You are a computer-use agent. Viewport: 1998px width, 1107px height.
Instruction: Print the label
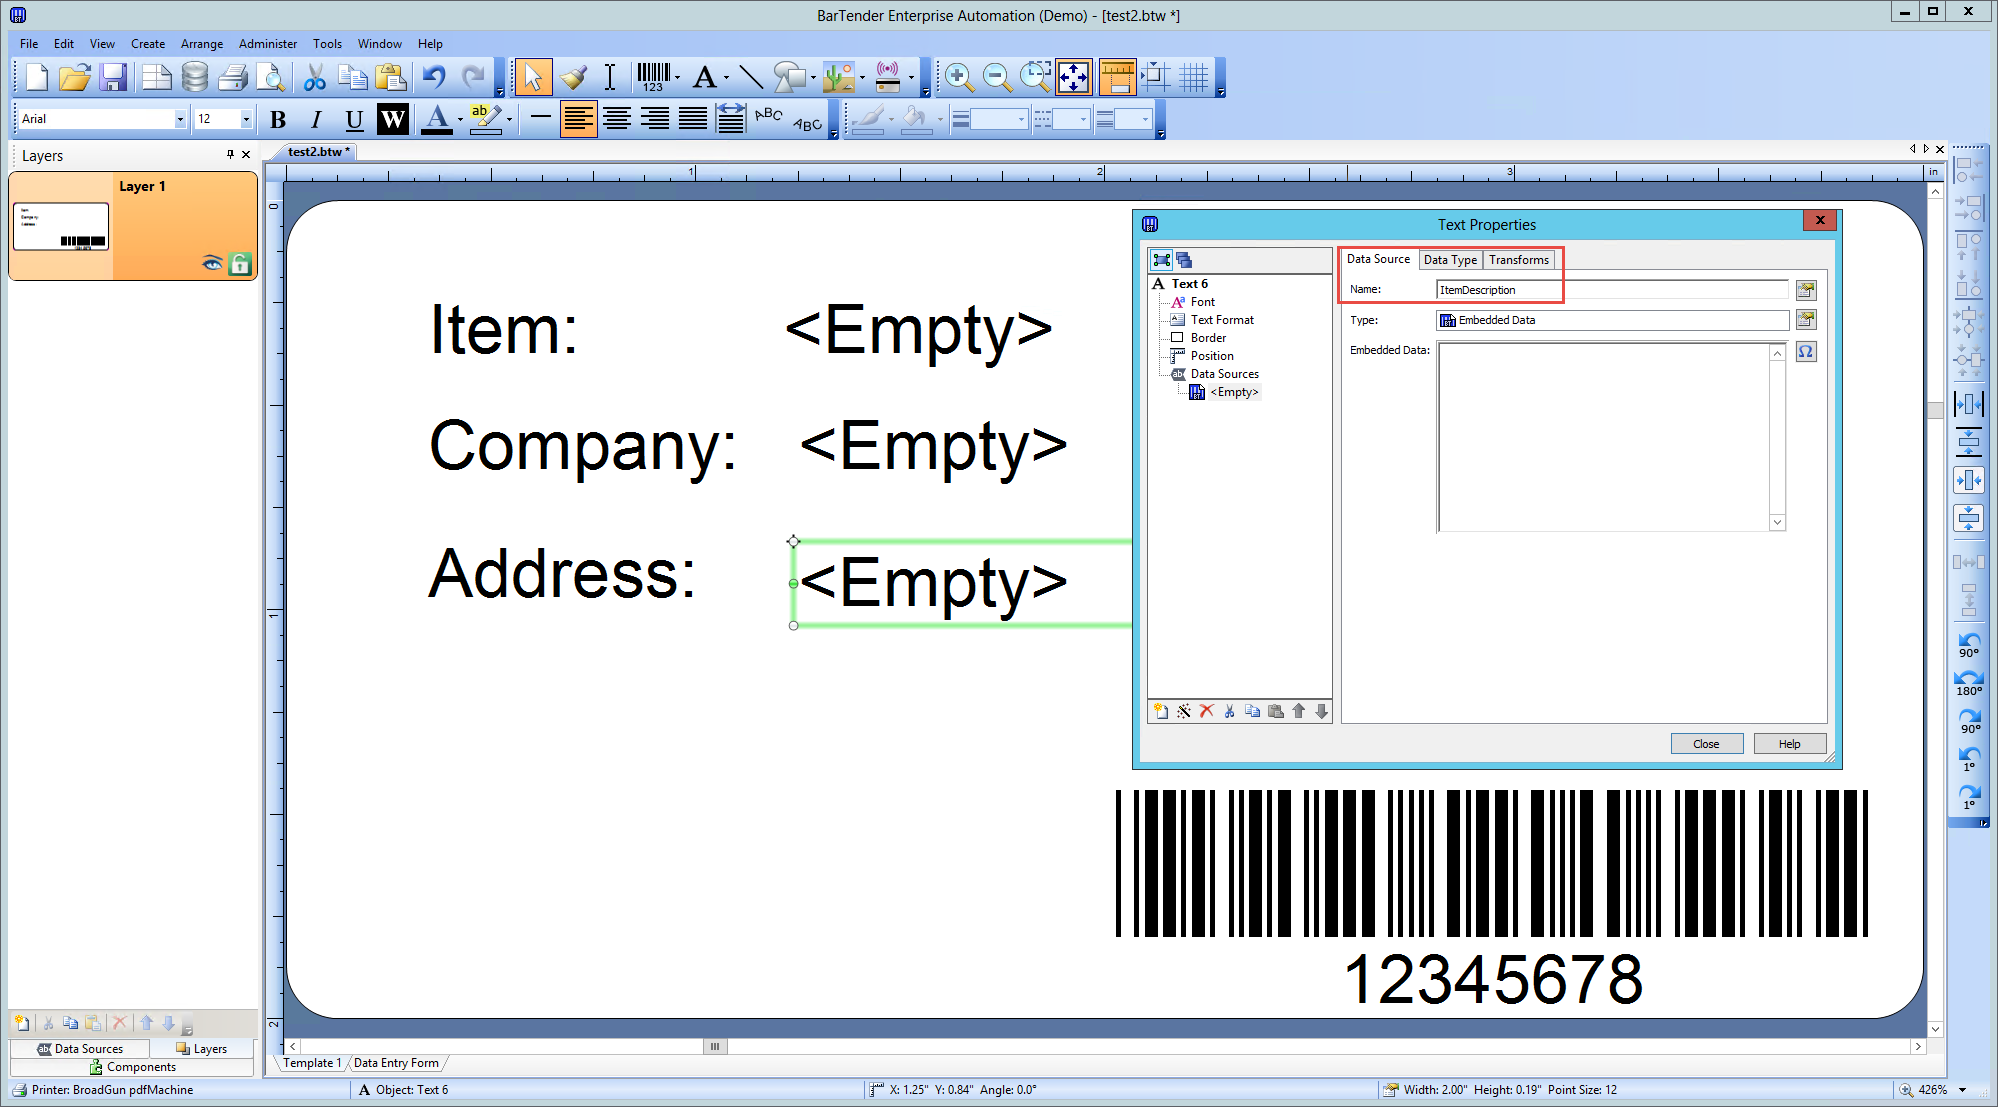233,77
